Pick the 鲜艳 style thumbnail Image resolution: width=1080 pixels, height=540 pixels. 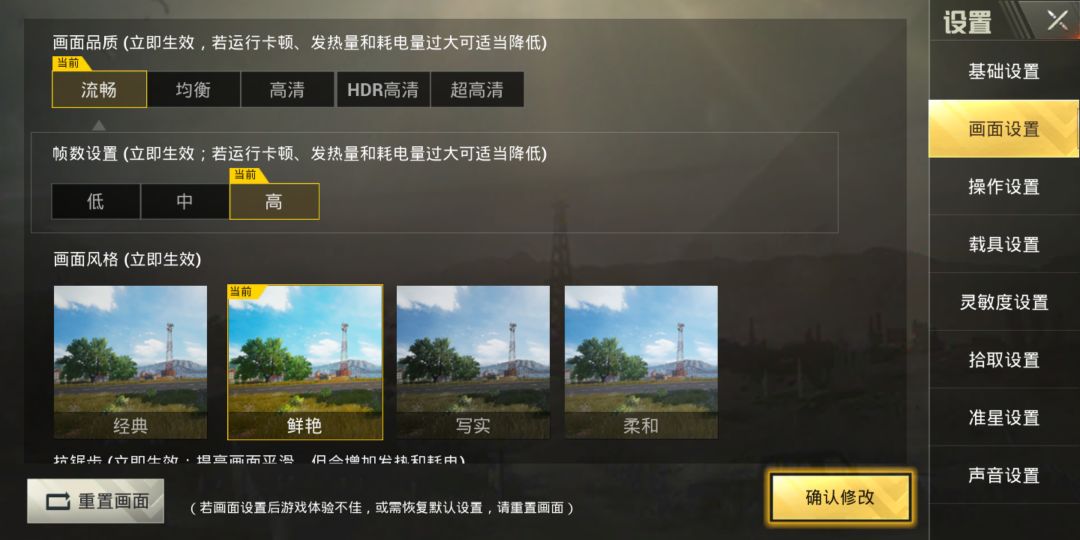[305, 362]
